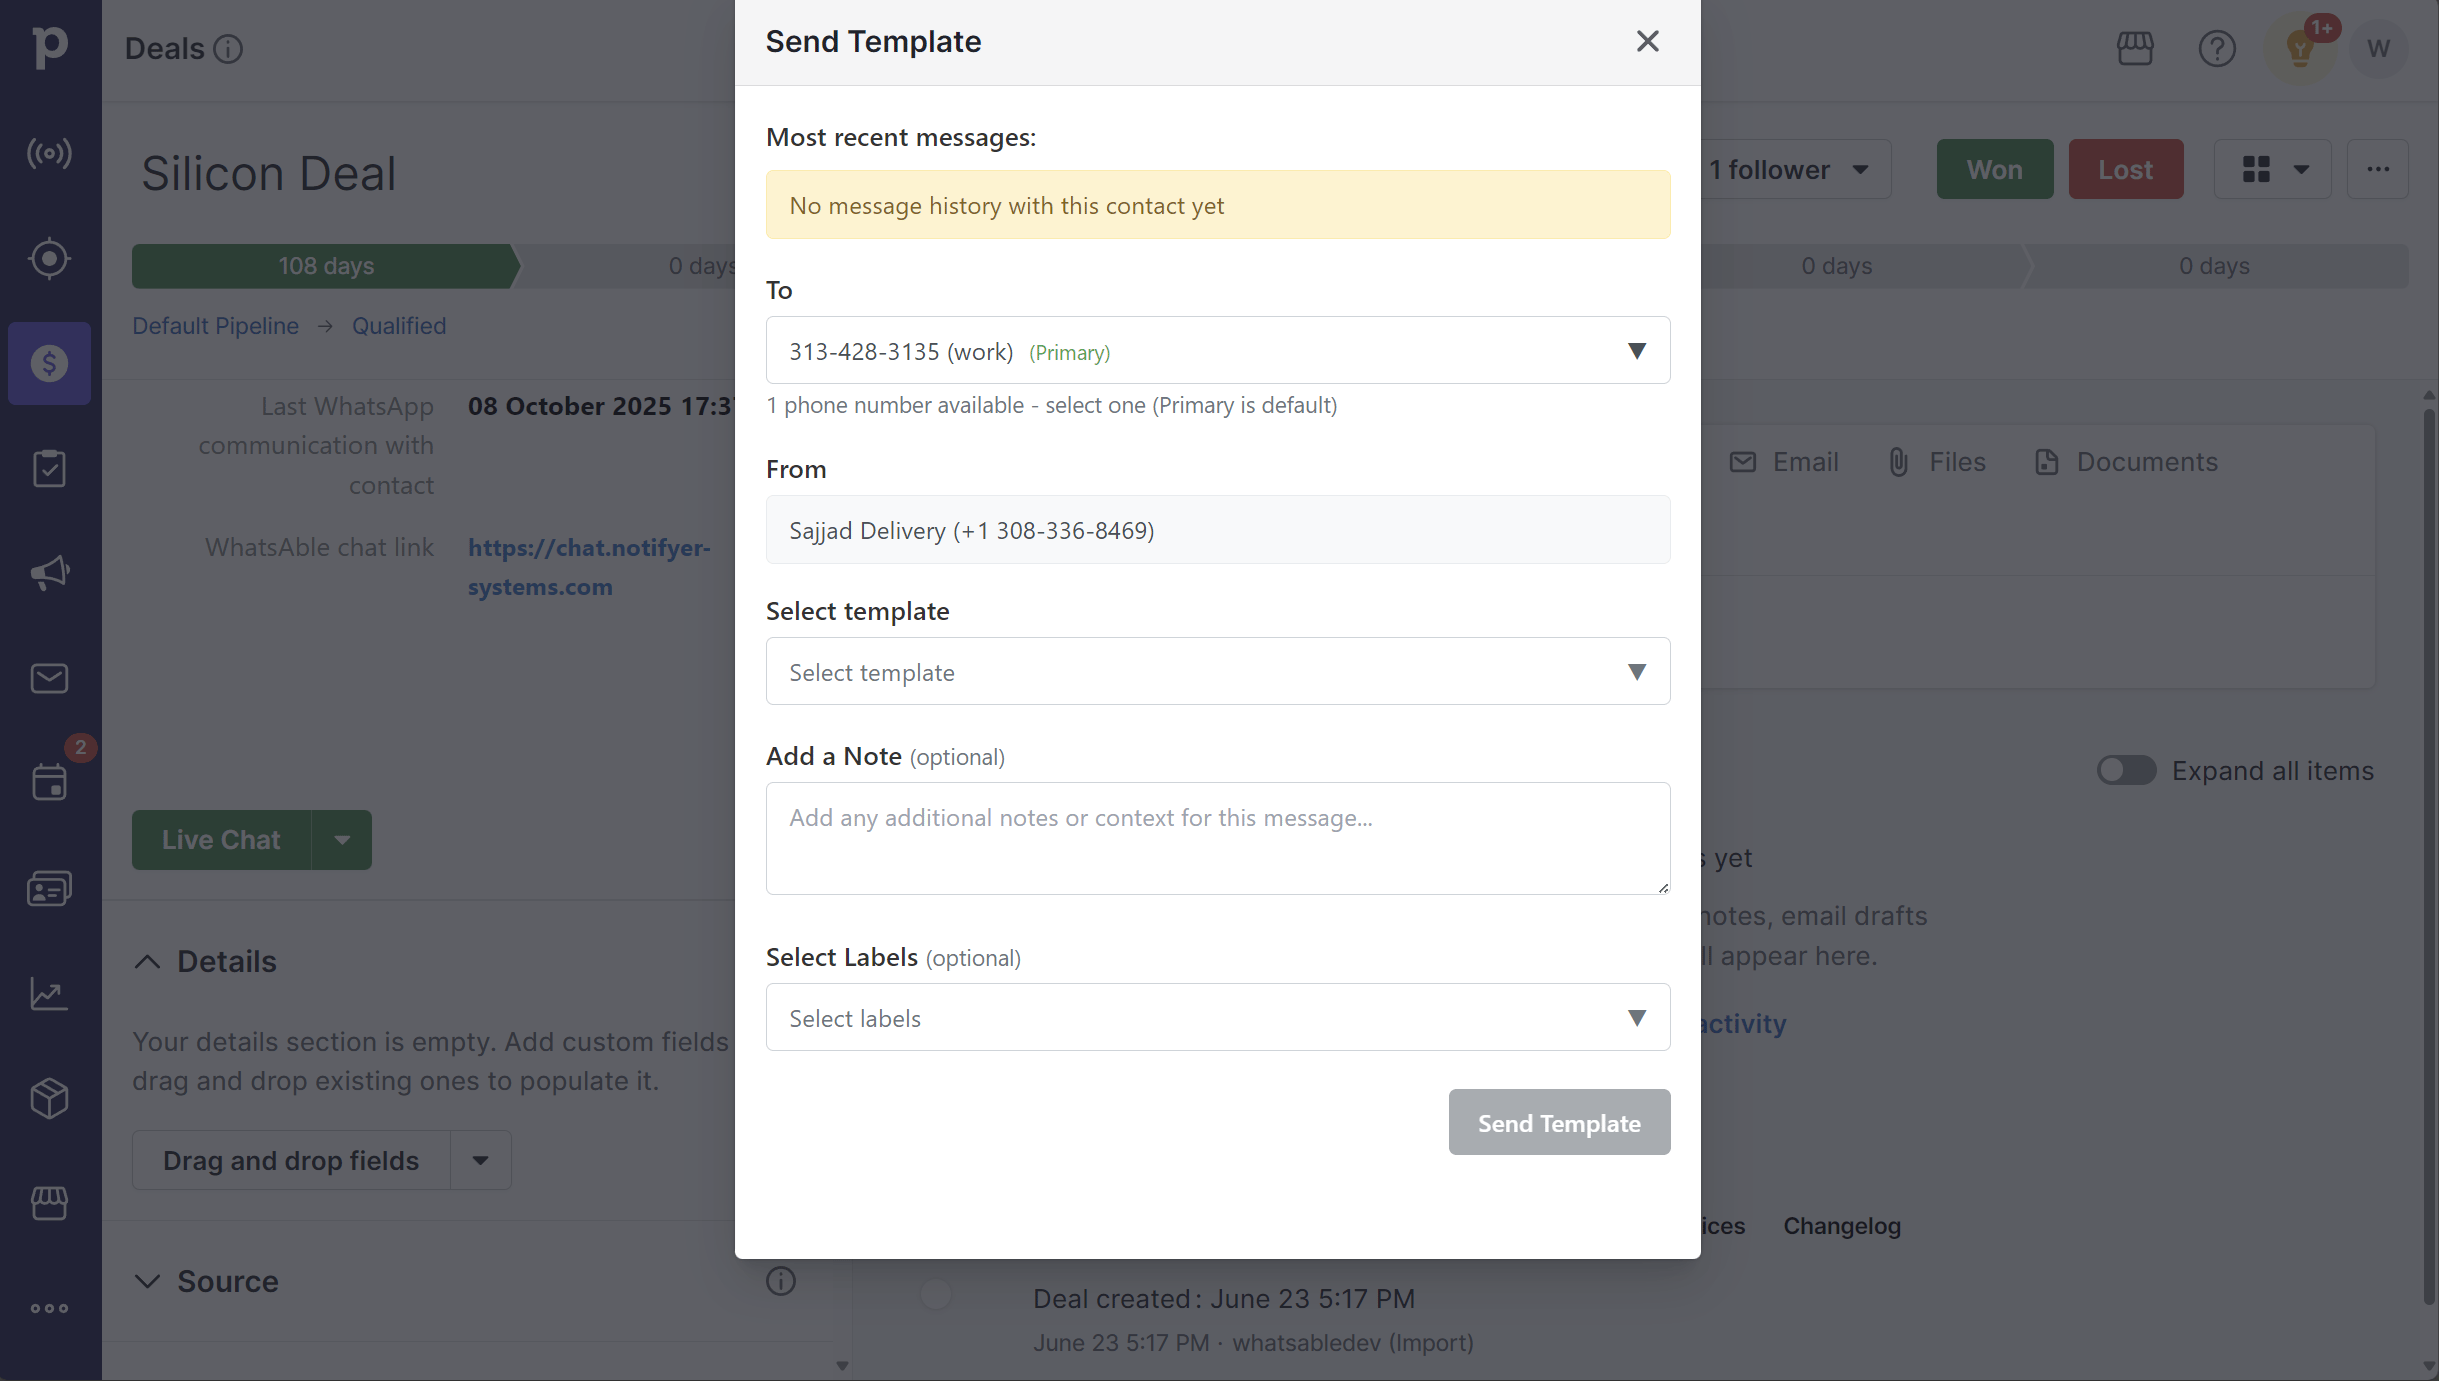Screen dimensions: 2439x1381
Task: Open Contacts card icon in sidebar
Action: click(49, 888)
